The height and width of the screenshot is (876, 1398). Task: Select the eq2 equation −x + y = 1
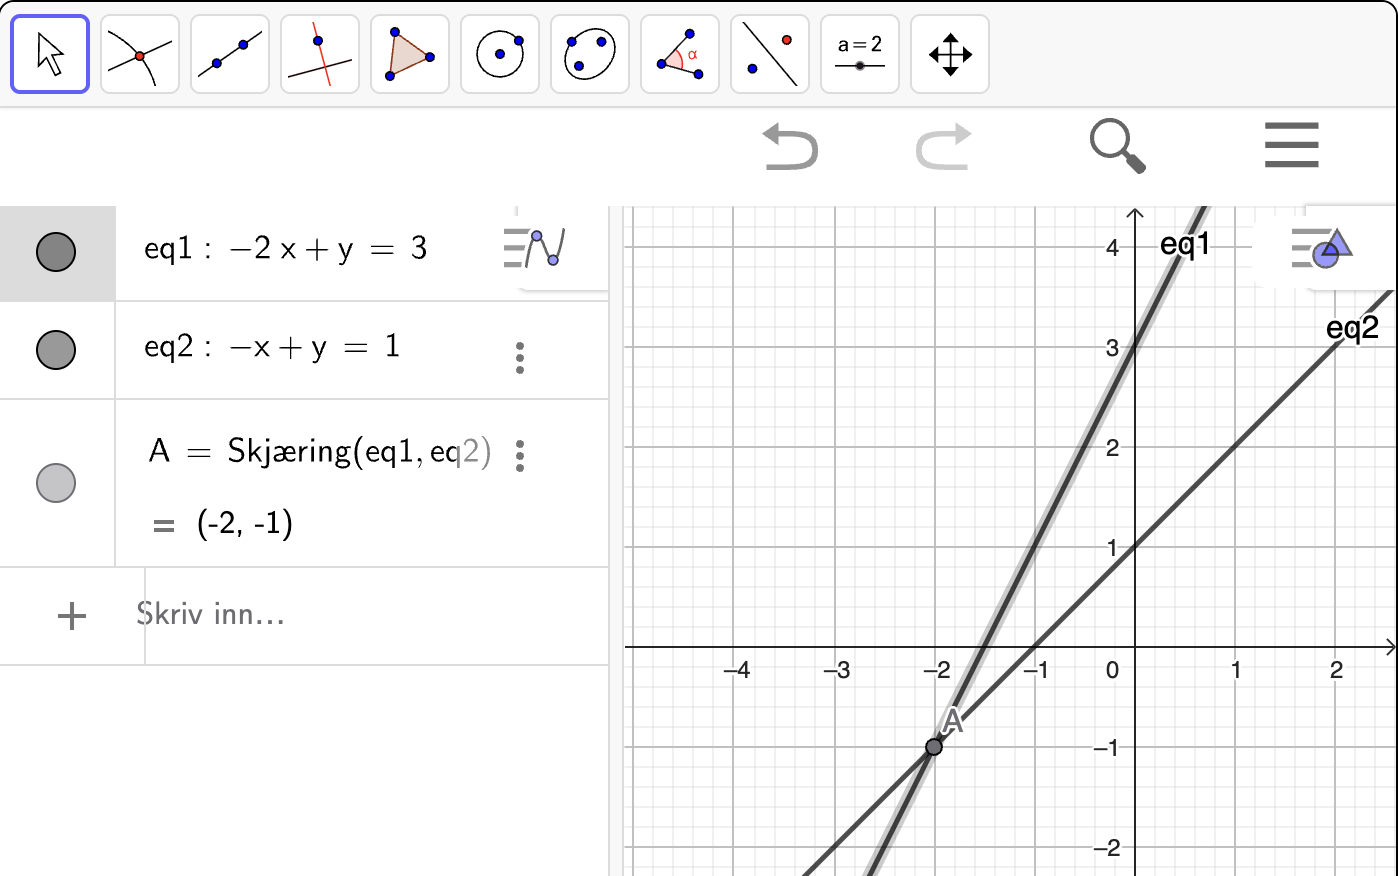[x=272, y=347]
